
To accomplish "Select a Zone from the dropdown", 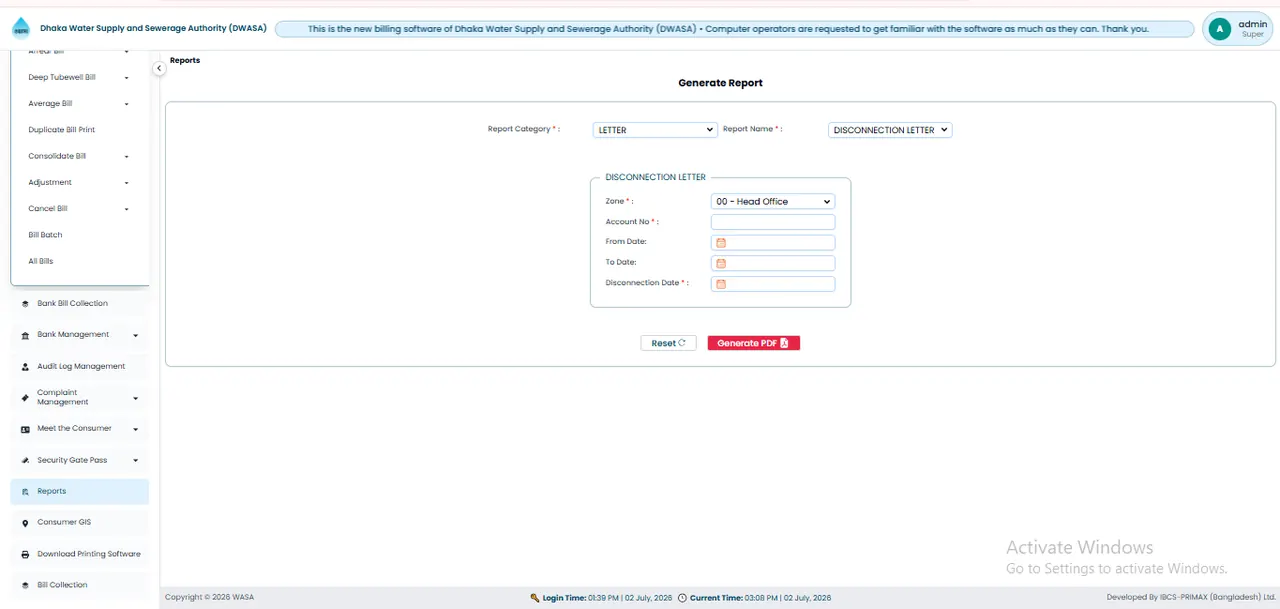I will click(773, 201).
